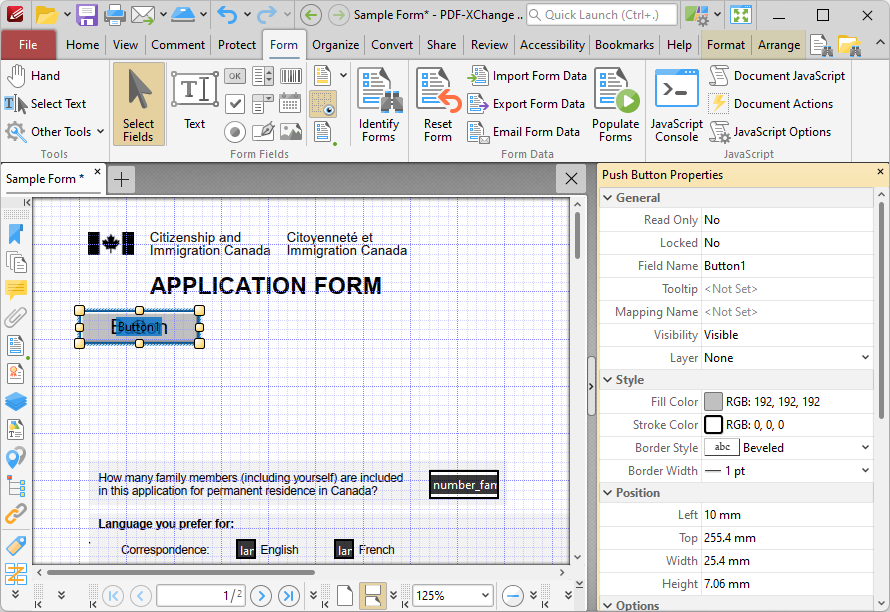Open the JavaScript Console
890x612 pixels.
[x=677, y=104]
